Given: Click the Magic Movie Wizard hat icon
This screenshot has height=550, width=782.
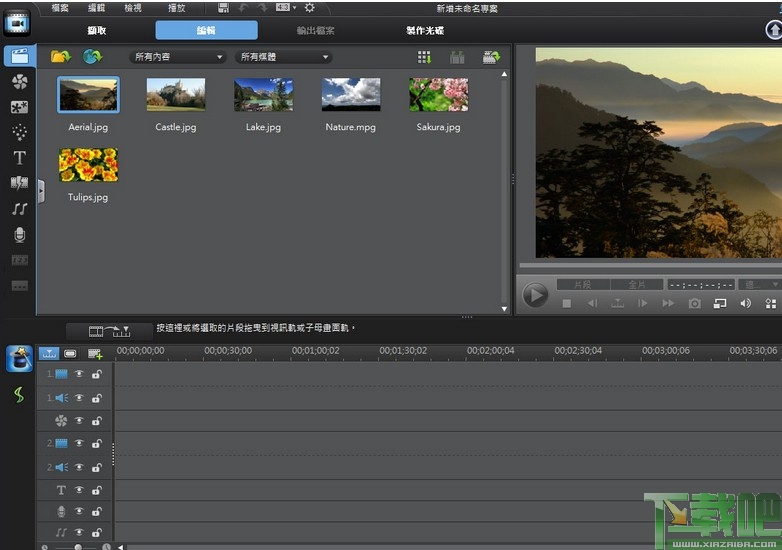Looking at the screenshot, I should tap(19, 359).
